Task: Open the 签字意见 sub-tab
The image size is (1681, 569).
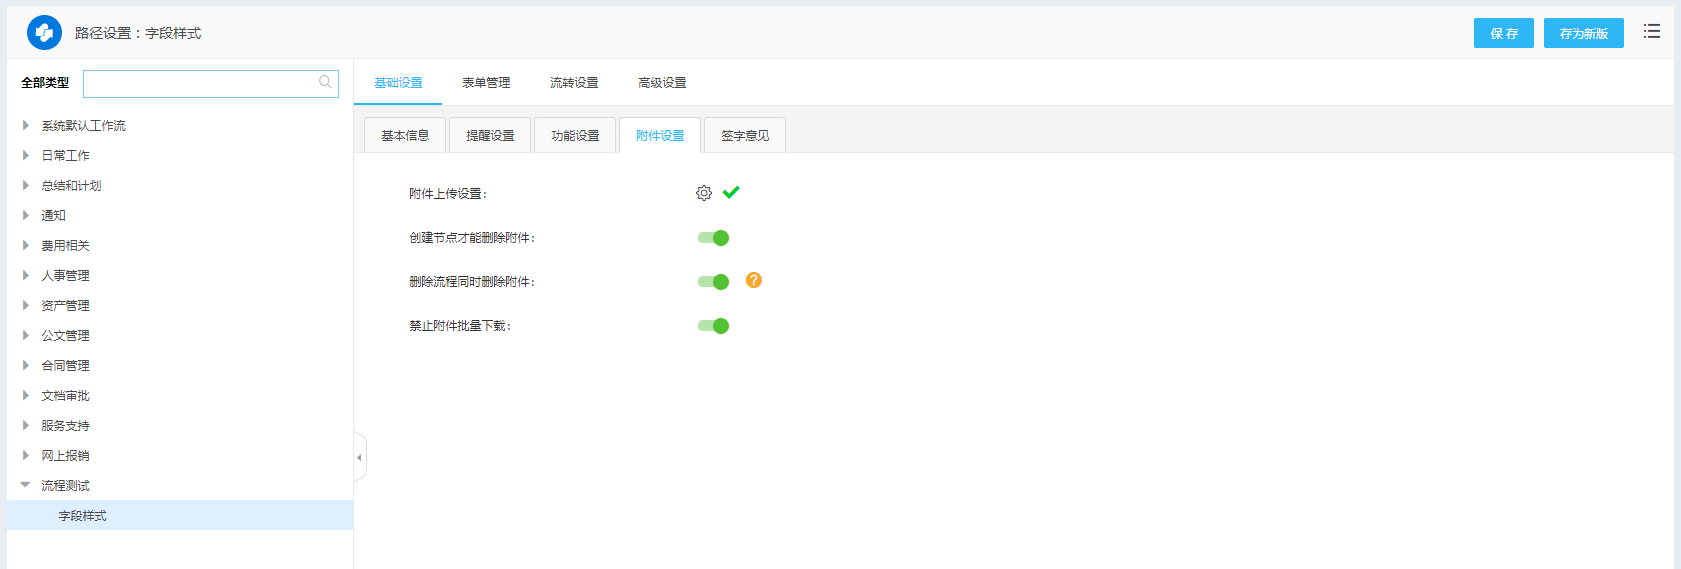Action: coord(745,136)
